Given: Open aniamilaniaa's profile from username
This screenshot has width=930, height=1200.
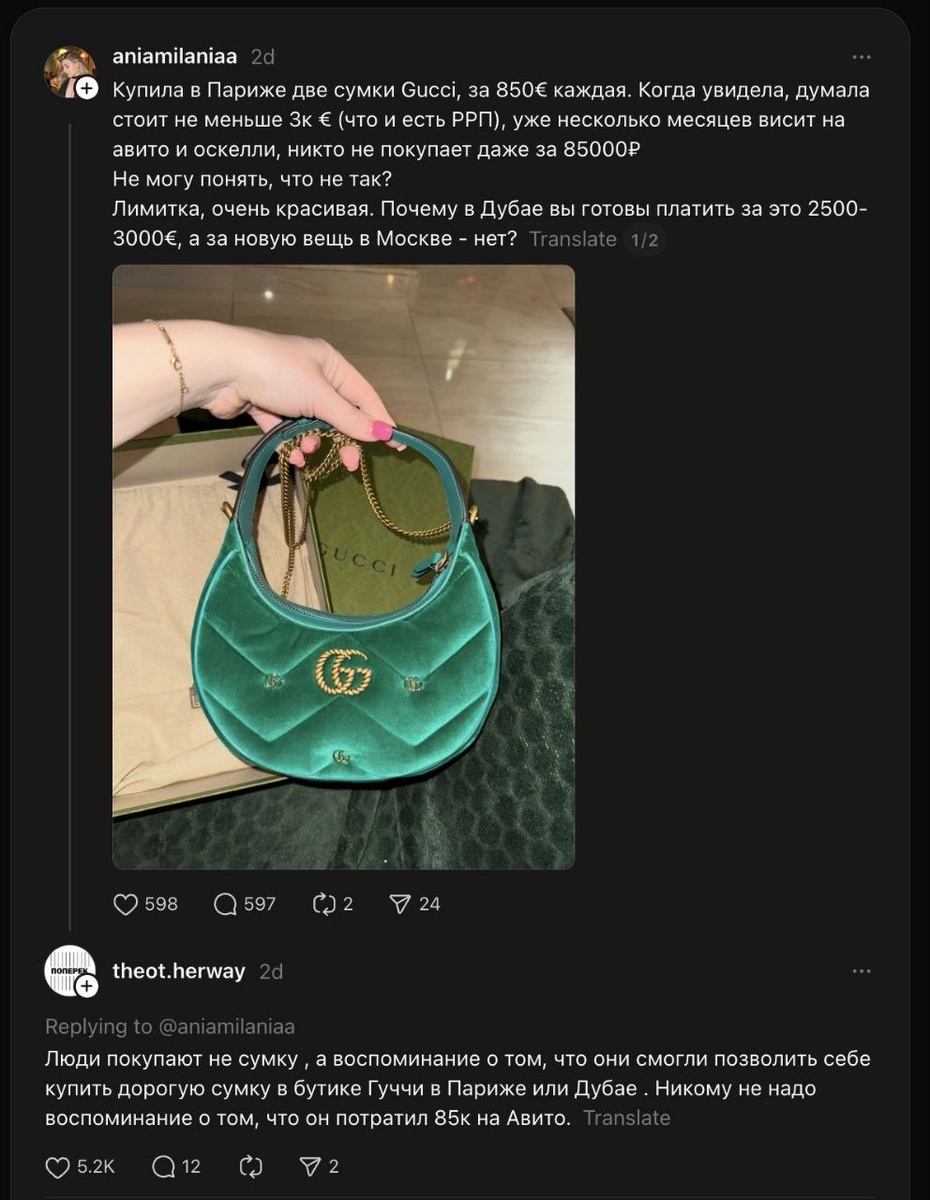Looking at the screenshot, I should coord(175,57).
